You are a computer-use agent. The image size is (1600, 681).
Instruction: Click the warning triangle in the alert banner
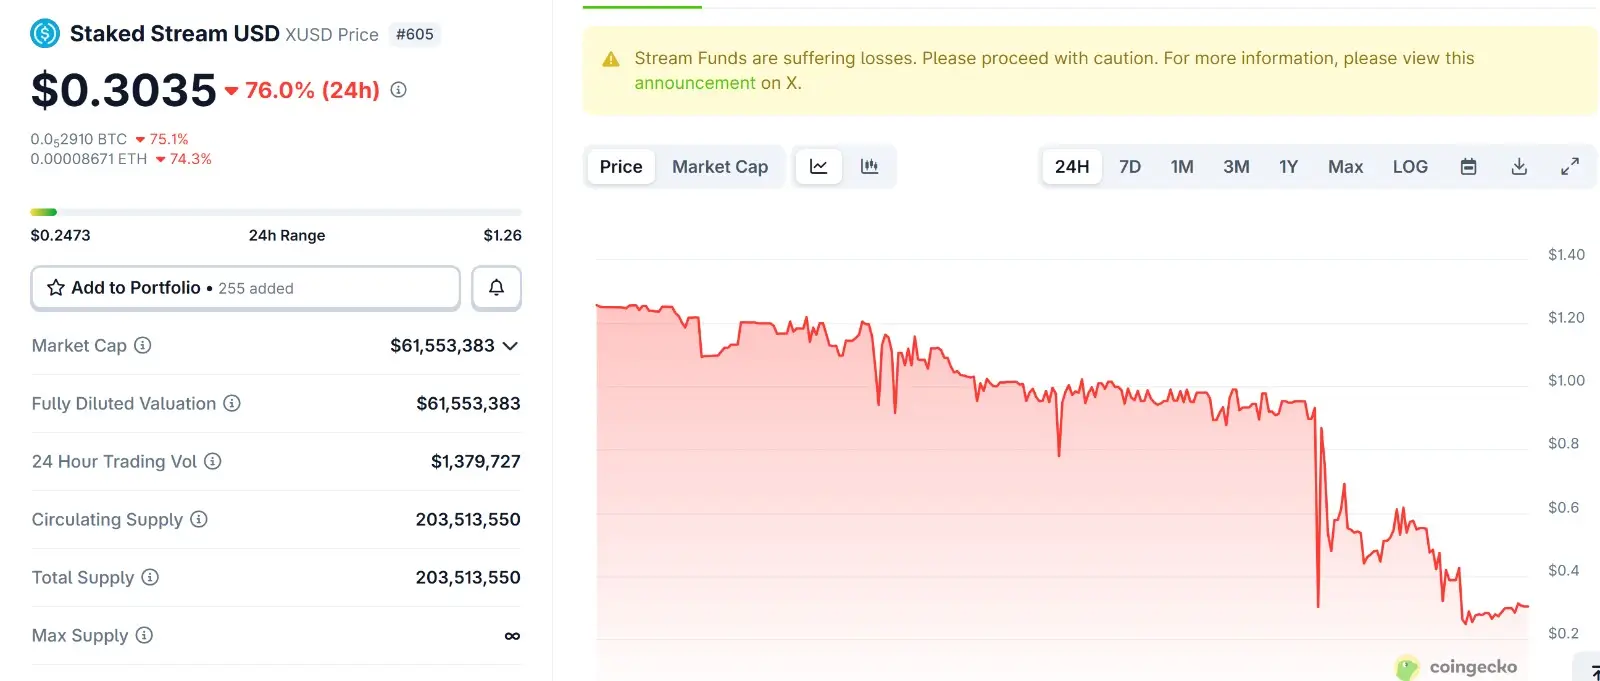[608, 58]
